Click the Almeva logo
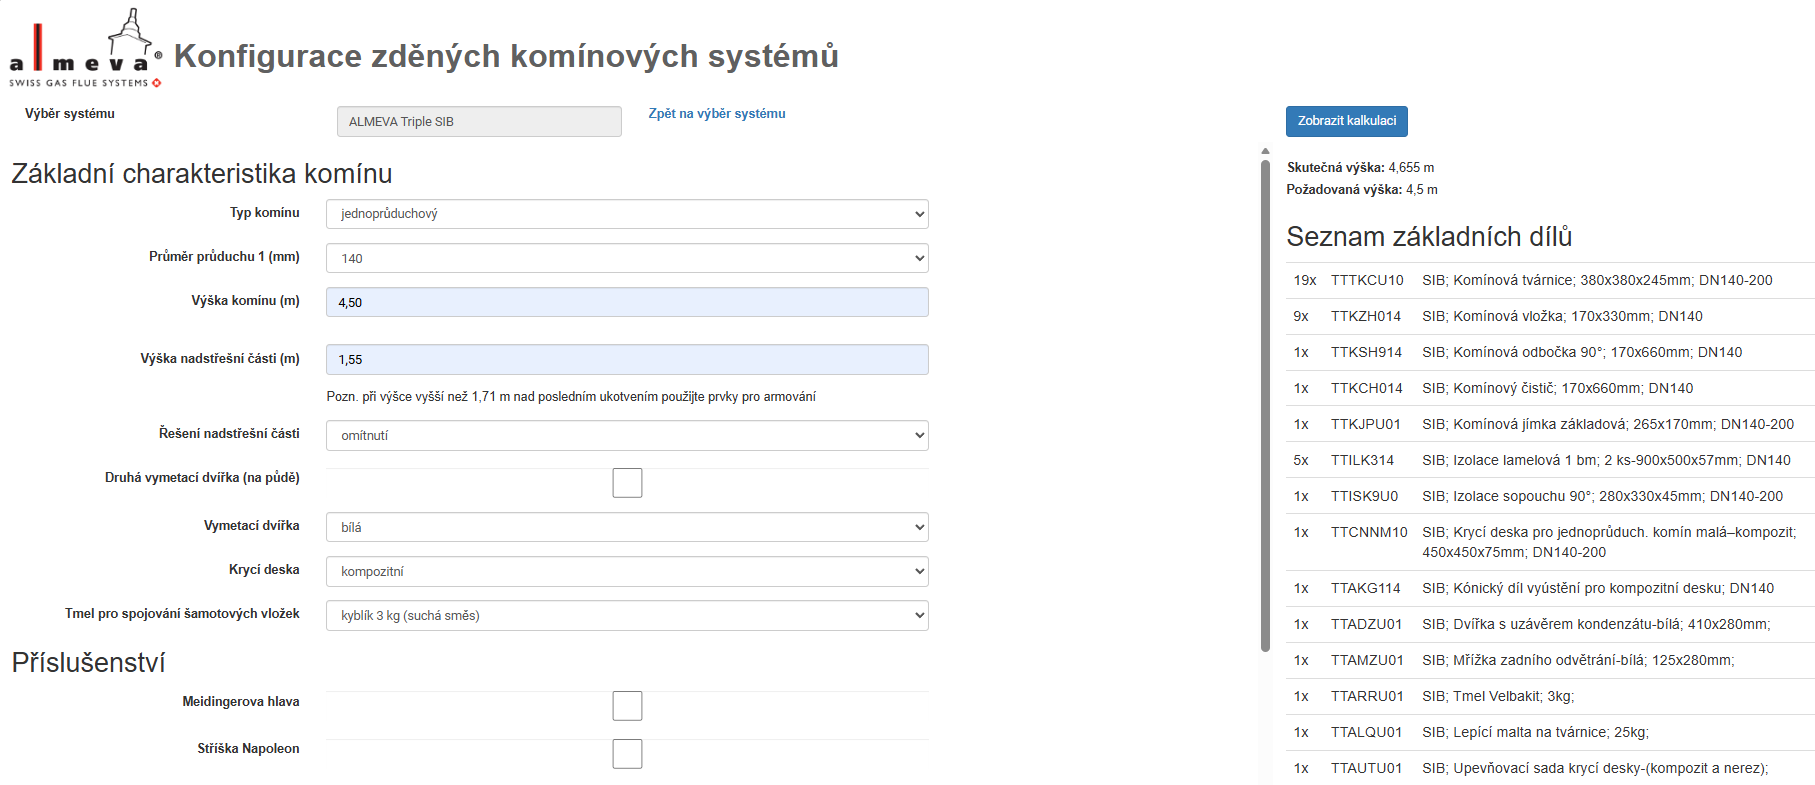Viewport: 1815px width, 785px height. coord(85,50)
